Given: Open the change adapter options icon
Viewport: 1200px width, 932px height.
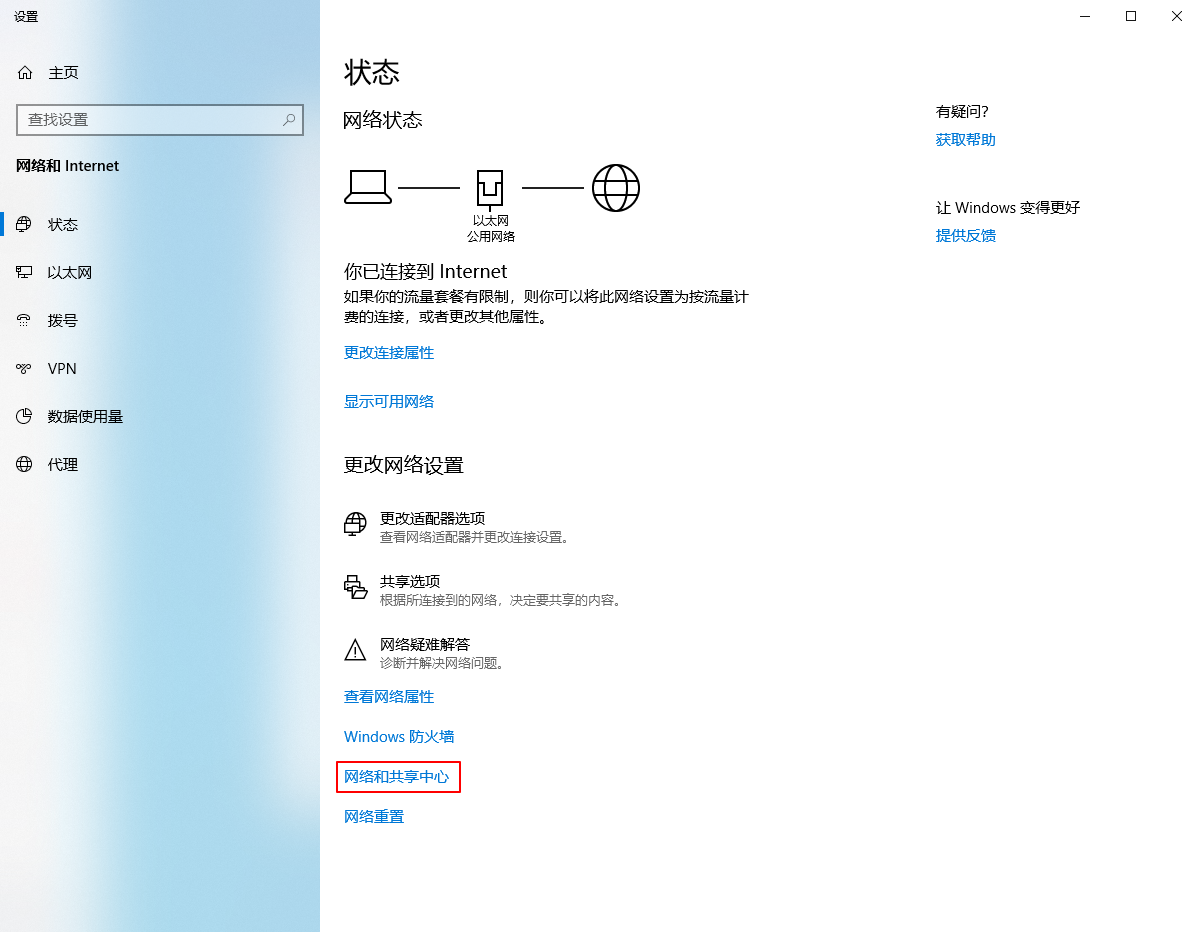Looking at the screenshot, I should (x=355, y=525).
